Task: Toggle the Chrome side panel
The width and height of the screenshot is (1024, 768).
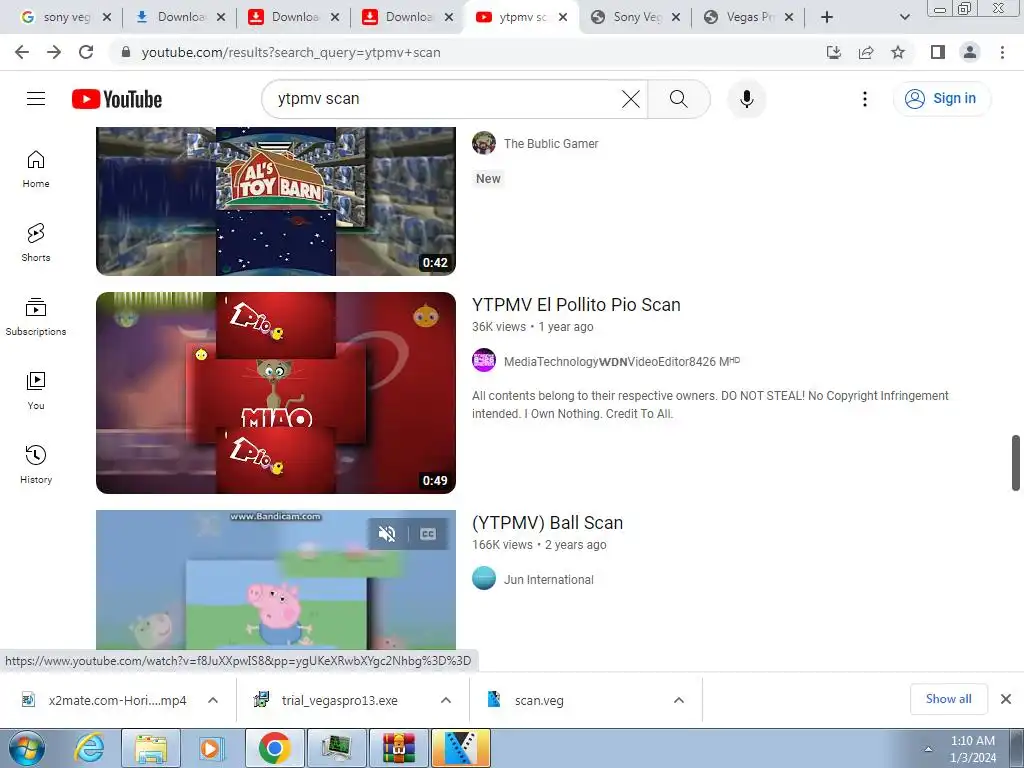Action: click(x=938, y=52)
